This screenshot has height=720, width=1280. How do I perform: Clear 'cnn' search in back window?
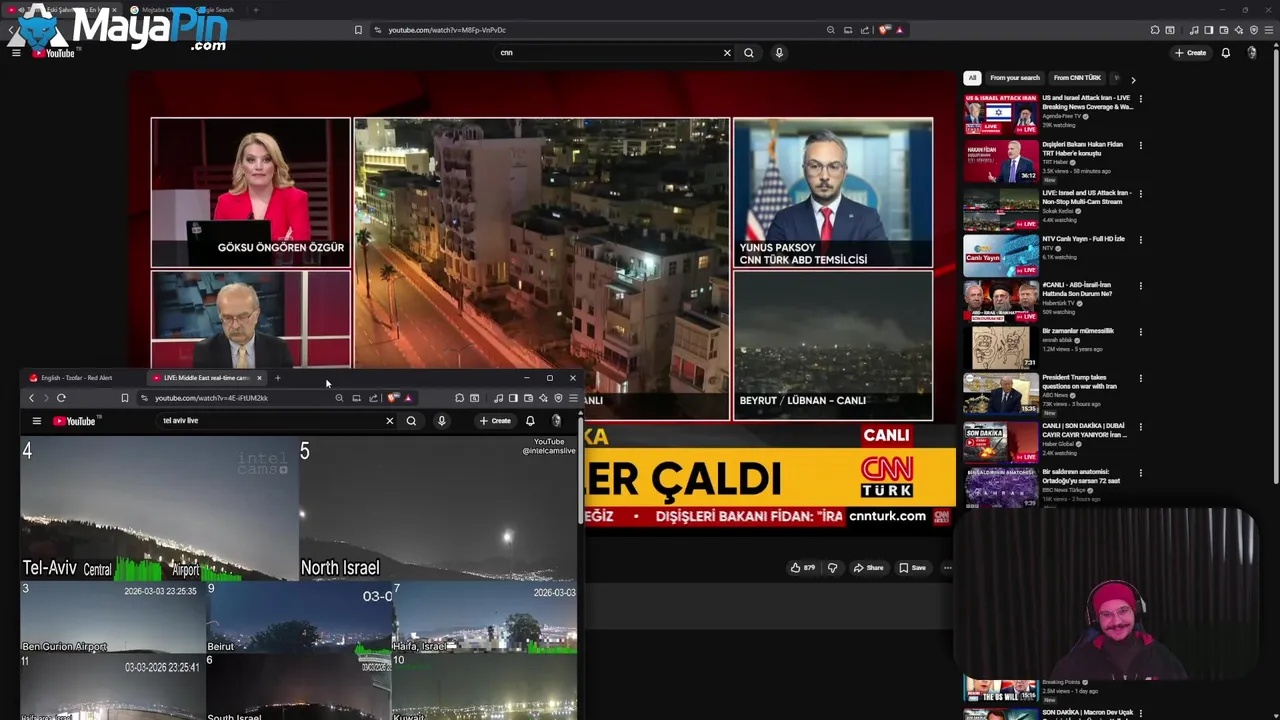point(727,53)
